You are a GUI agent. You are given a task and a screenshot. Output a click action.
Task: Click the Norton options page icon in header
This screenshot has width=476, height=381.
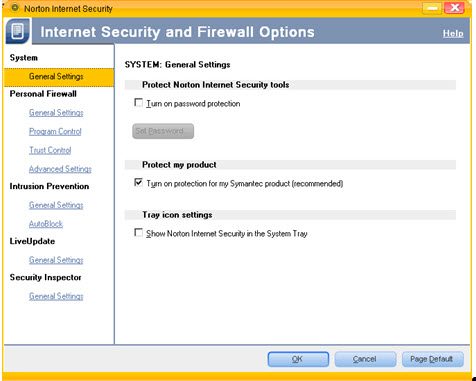click(18, 31)
